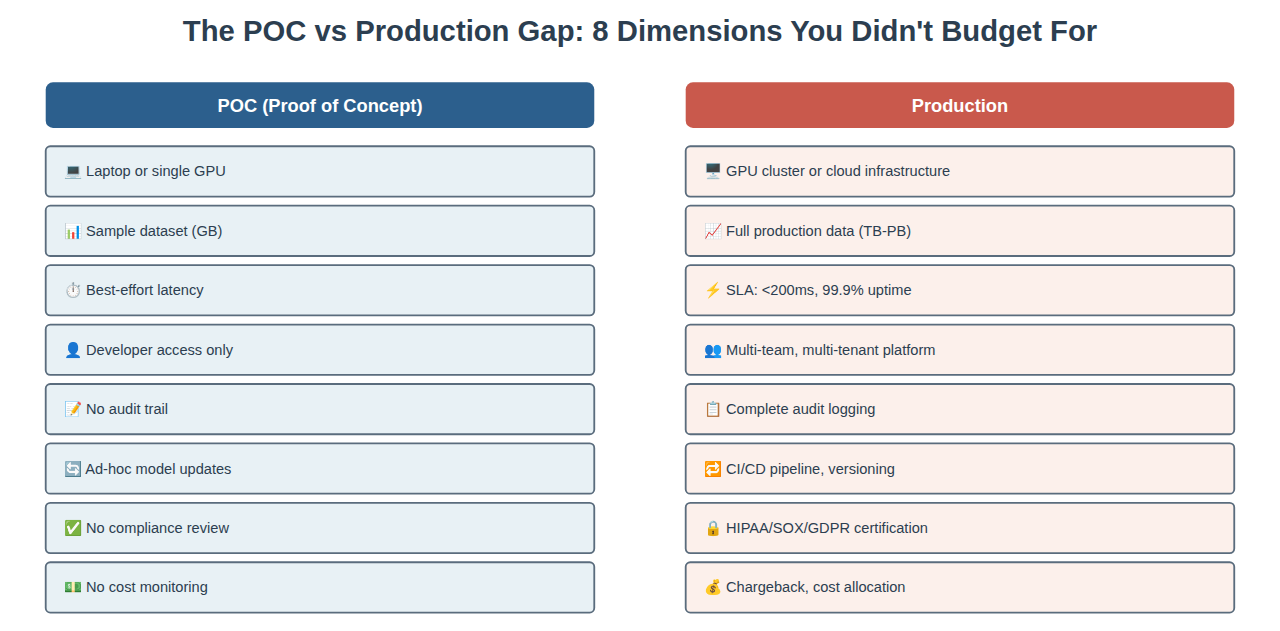Screen dimensions: 1280x631
Task: Click the clipboard icon beside Complete audit logging
Action: [x=713, y=409]
